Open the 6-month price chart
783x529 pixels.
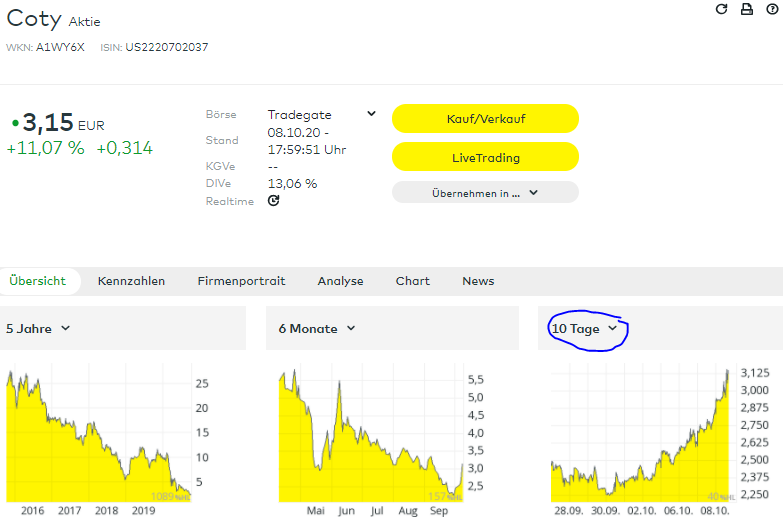pyautogui.click(x=370, y=435)
